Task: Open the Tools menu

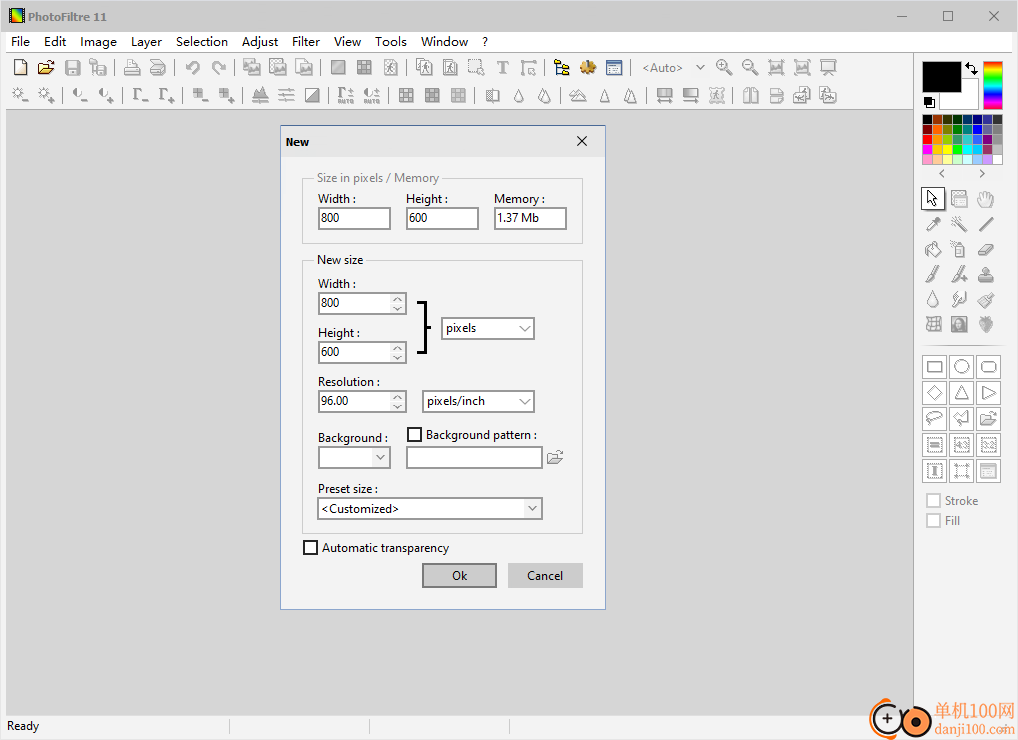Action: coord(391,42)
